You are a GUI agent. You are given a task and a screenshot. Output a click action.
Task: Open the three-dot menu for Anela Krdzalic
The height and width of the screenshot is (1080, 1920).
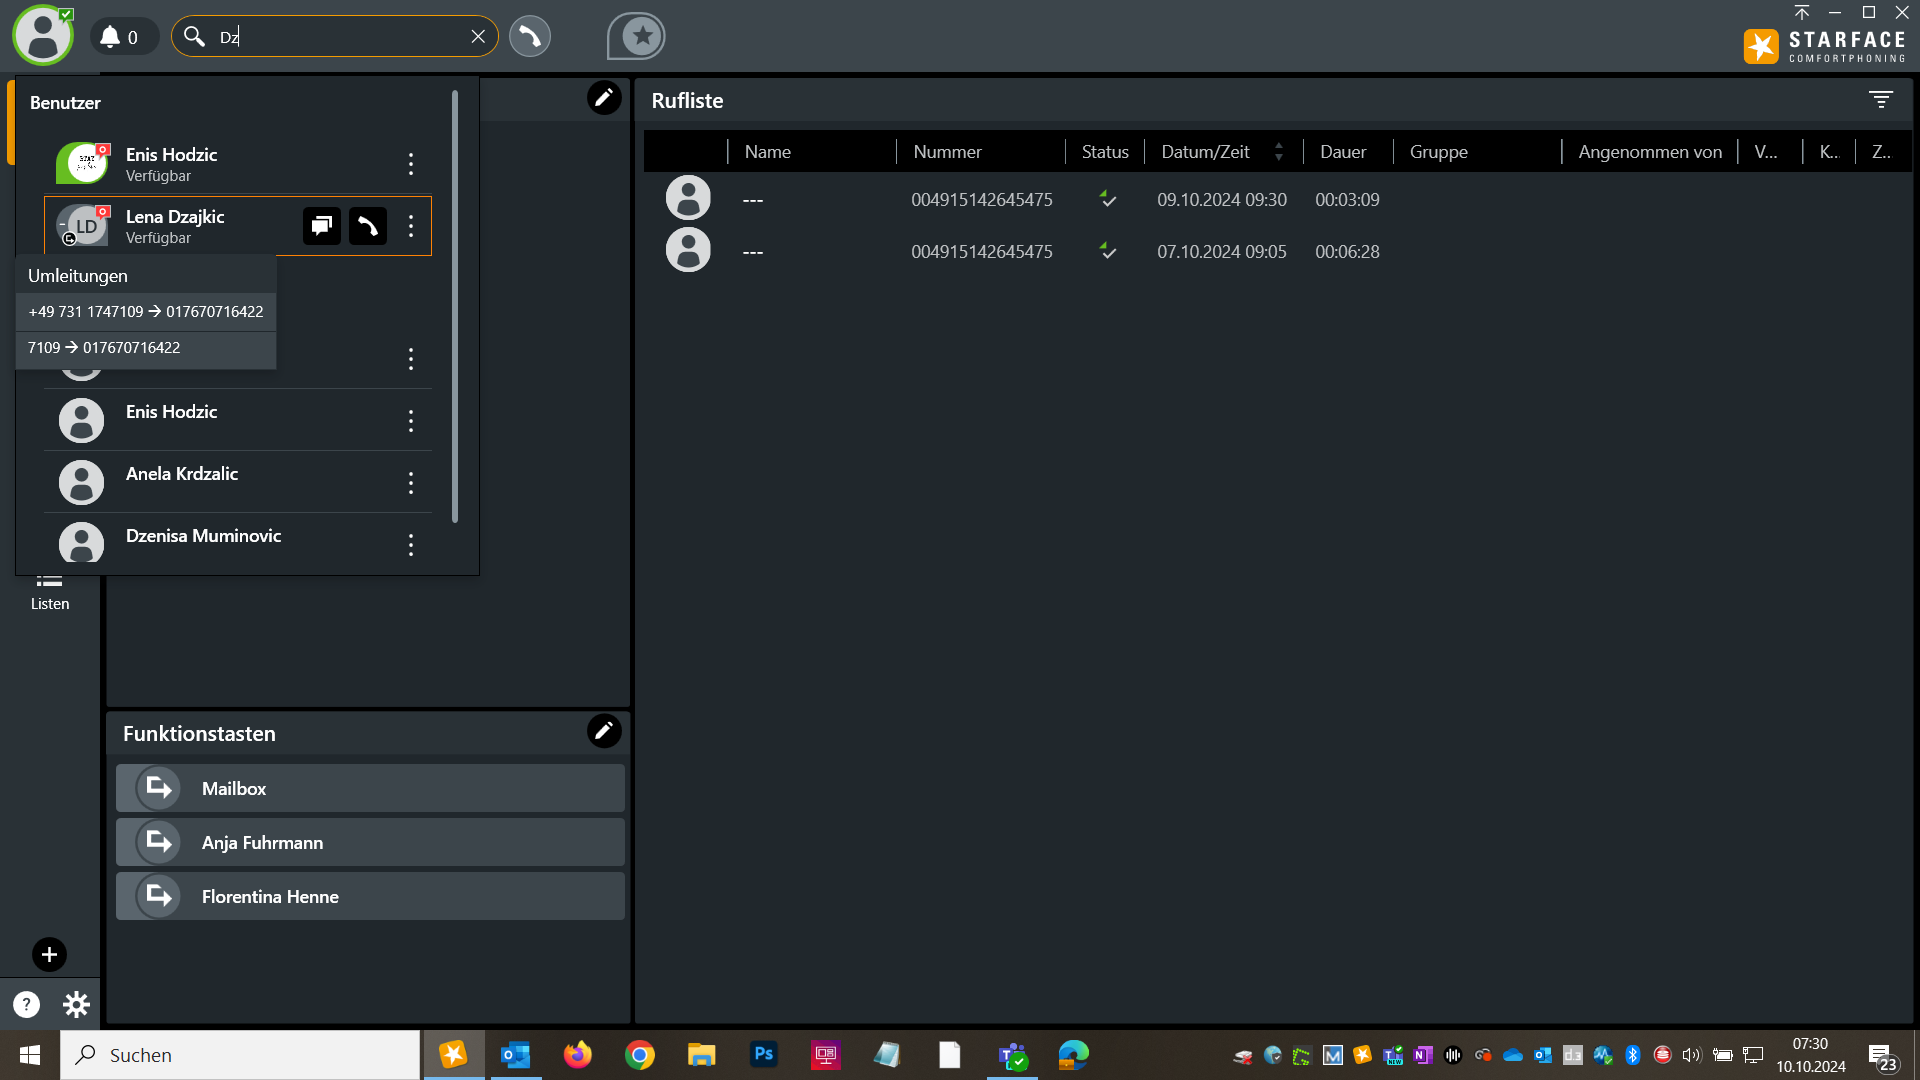click(x=411, y=483)
